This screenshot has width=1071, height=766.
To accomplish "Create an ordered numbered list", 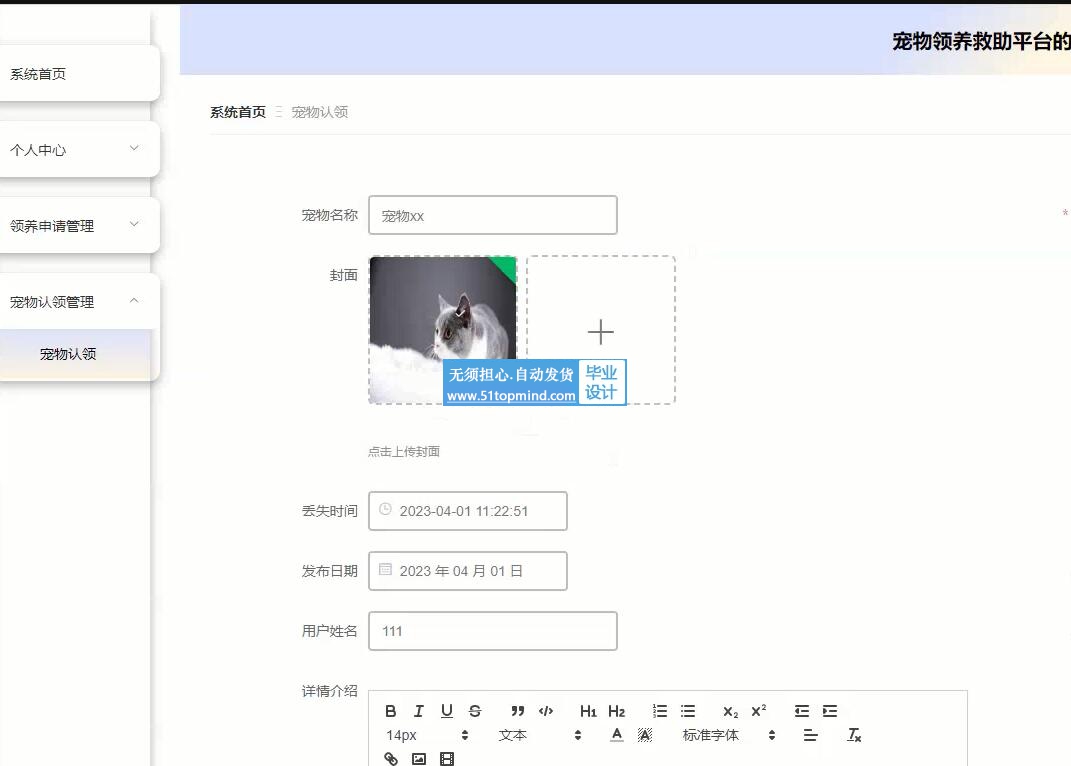I will [x=660, y=711].
